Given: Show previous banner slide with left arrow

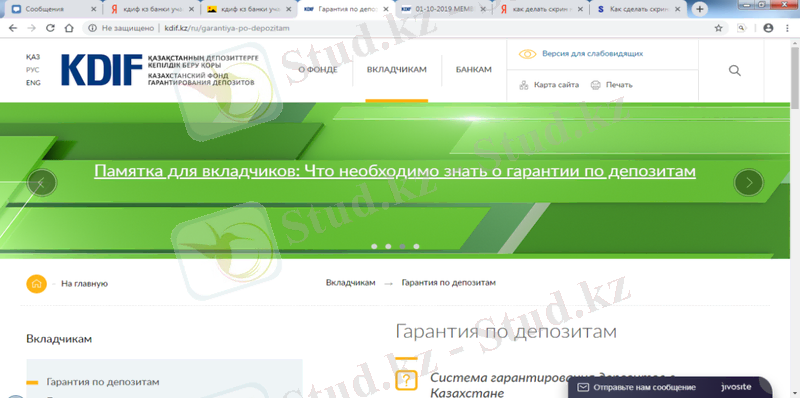Looking at the screenshot, I should 41,183.
